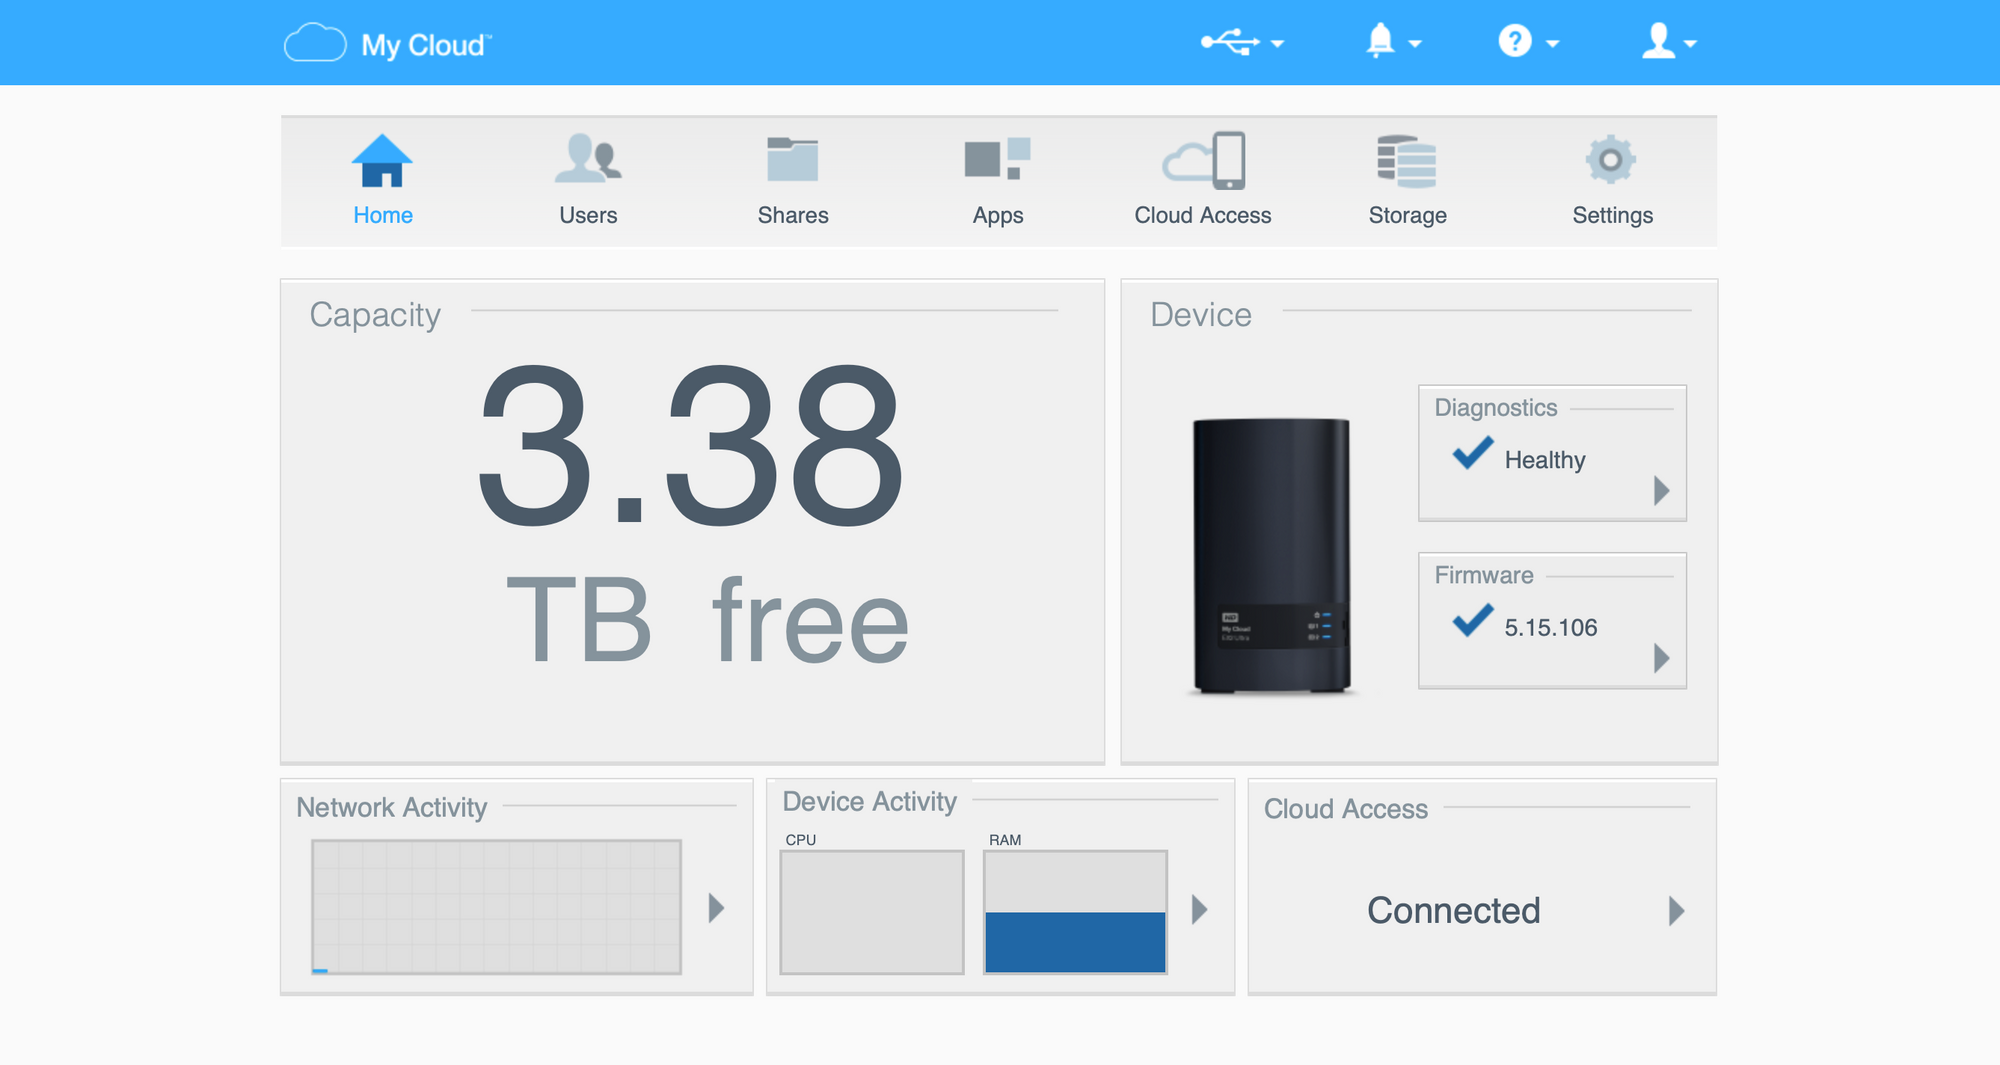The height and width of the screenshot is (1065, 2000).
Task: Expand Diagnostics details with the arrow
Action: [x=1663, y=490]
